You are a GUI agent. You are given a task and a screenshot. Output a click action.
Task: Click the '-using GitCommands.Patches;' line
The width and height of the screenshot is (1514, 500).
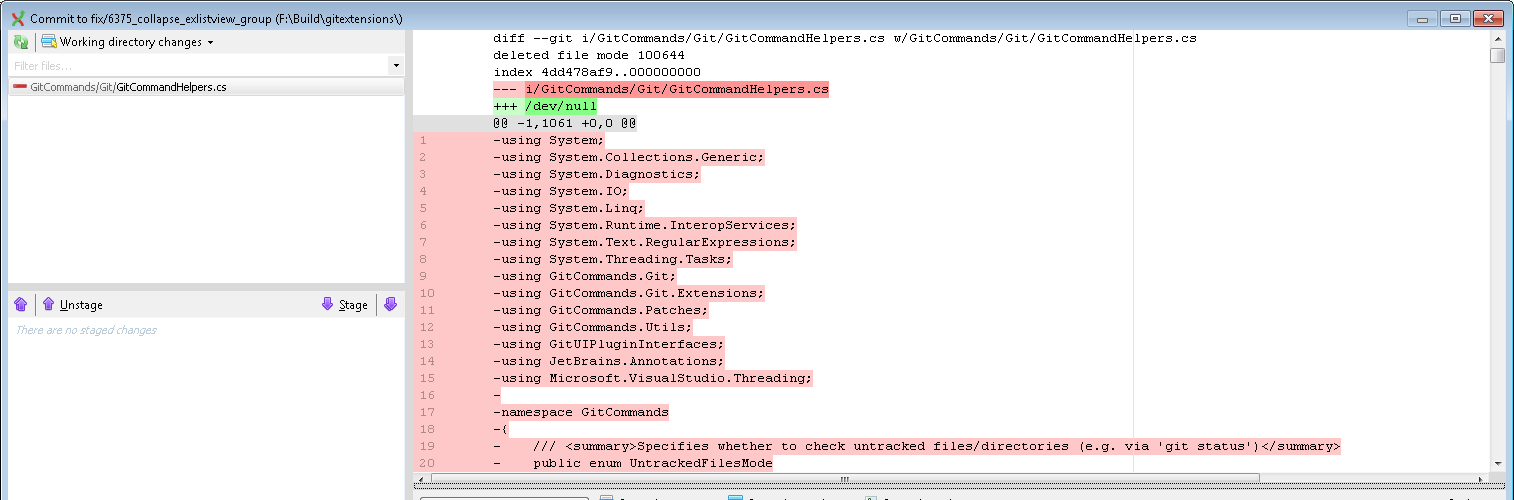click(601, 310)
